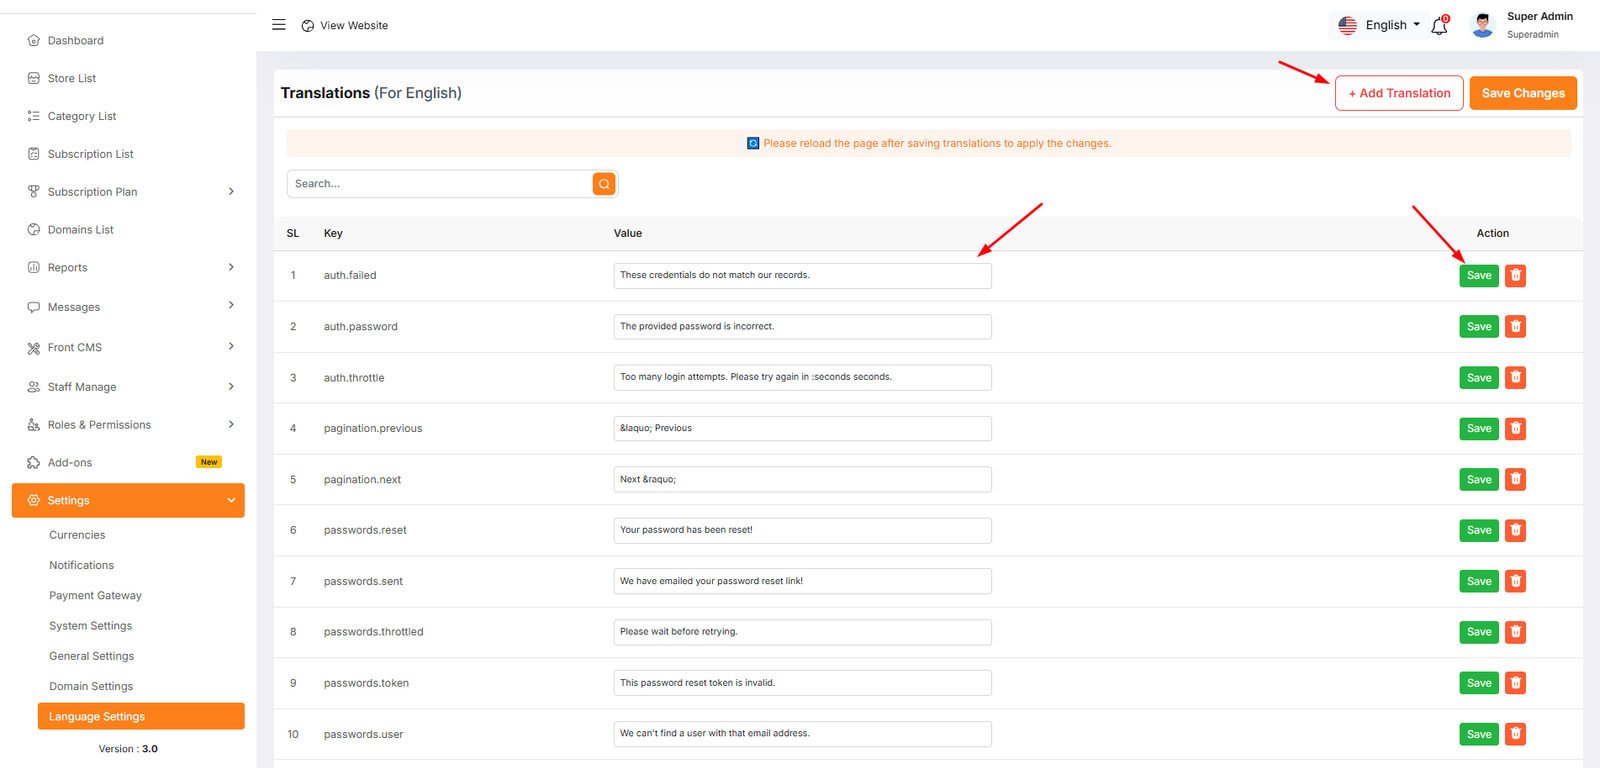Screen dimensions: 1600x768
Task: Click Super Admin profile avatar
Action: click(x=1483, y=25)
